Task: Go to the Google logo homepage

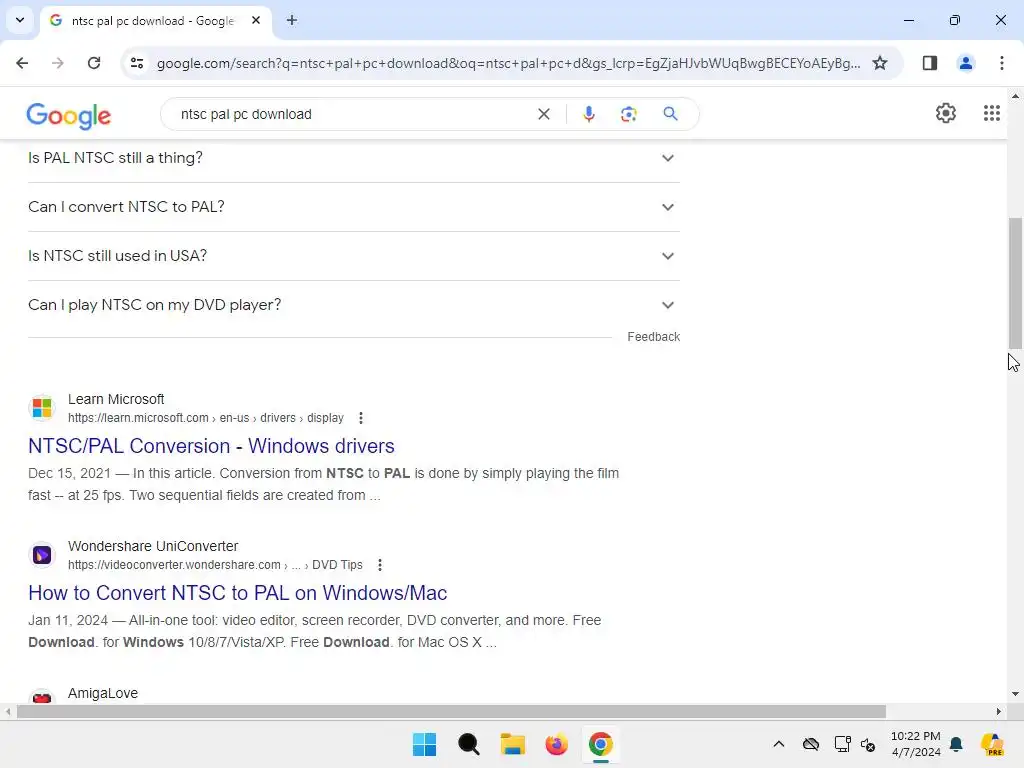Action: pos(69,116)
